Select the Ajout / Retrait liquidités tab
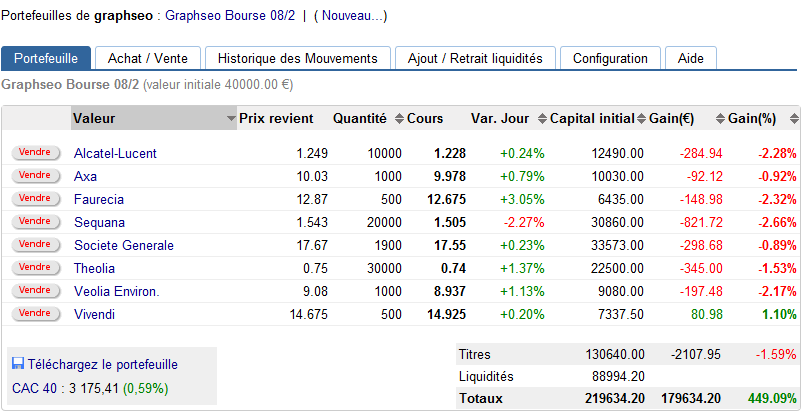804x412 pixels. (475, 58)
